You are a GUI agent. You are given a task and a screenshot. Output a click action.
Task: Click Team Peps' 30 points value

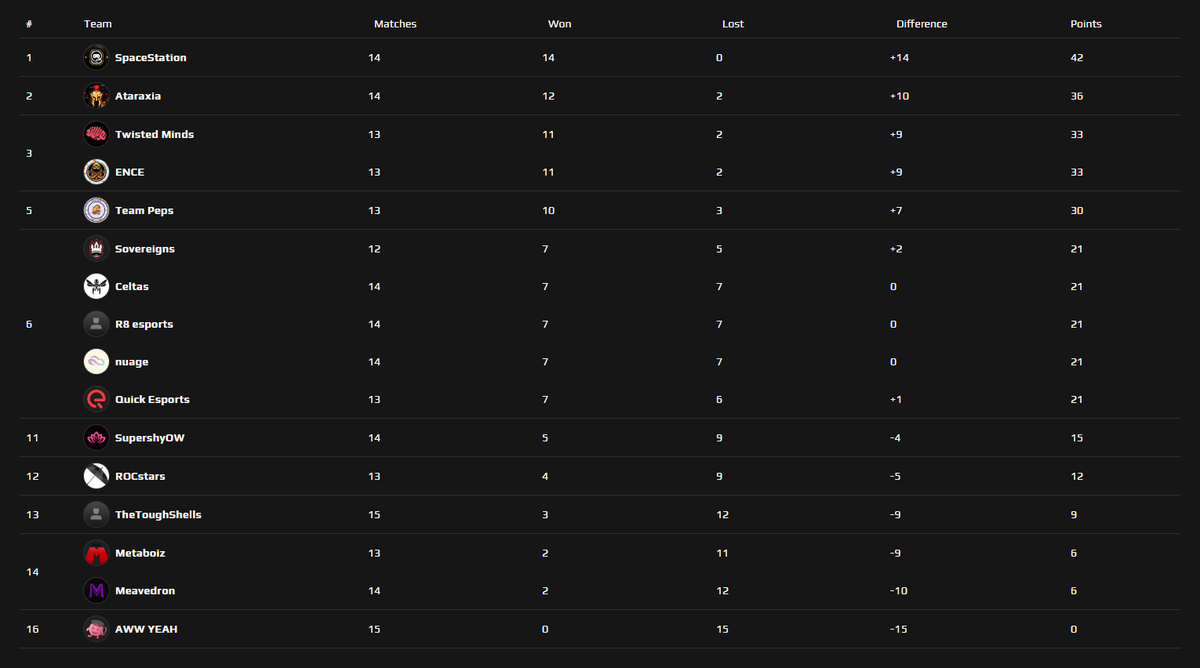click(1076, 210)
